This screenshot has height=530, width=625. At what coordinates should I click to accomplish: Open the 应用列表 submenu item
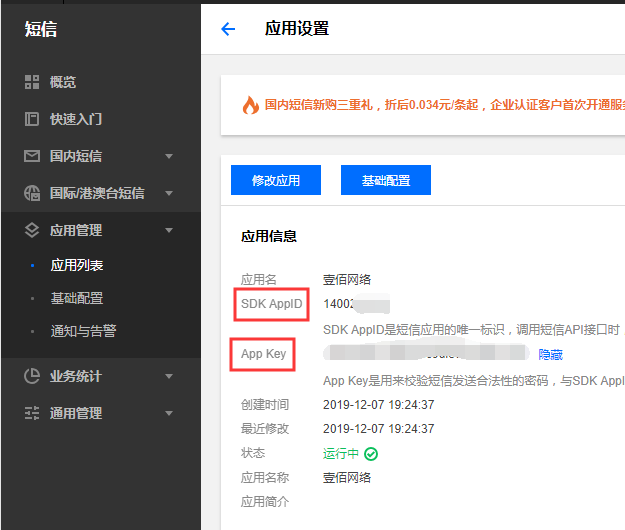(77, 265)
